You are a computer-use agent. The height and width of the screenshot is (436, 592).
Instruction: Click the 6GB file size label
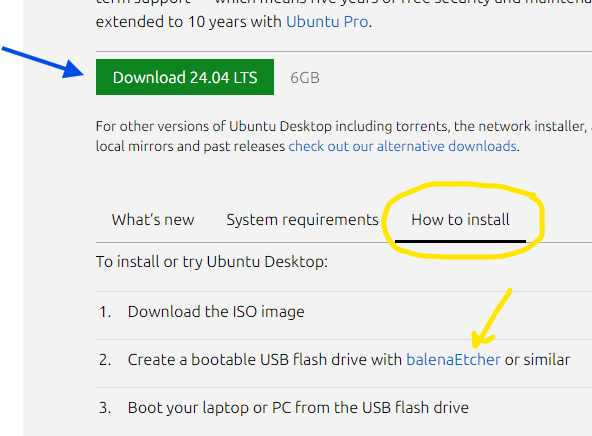[x=305, y=78]
